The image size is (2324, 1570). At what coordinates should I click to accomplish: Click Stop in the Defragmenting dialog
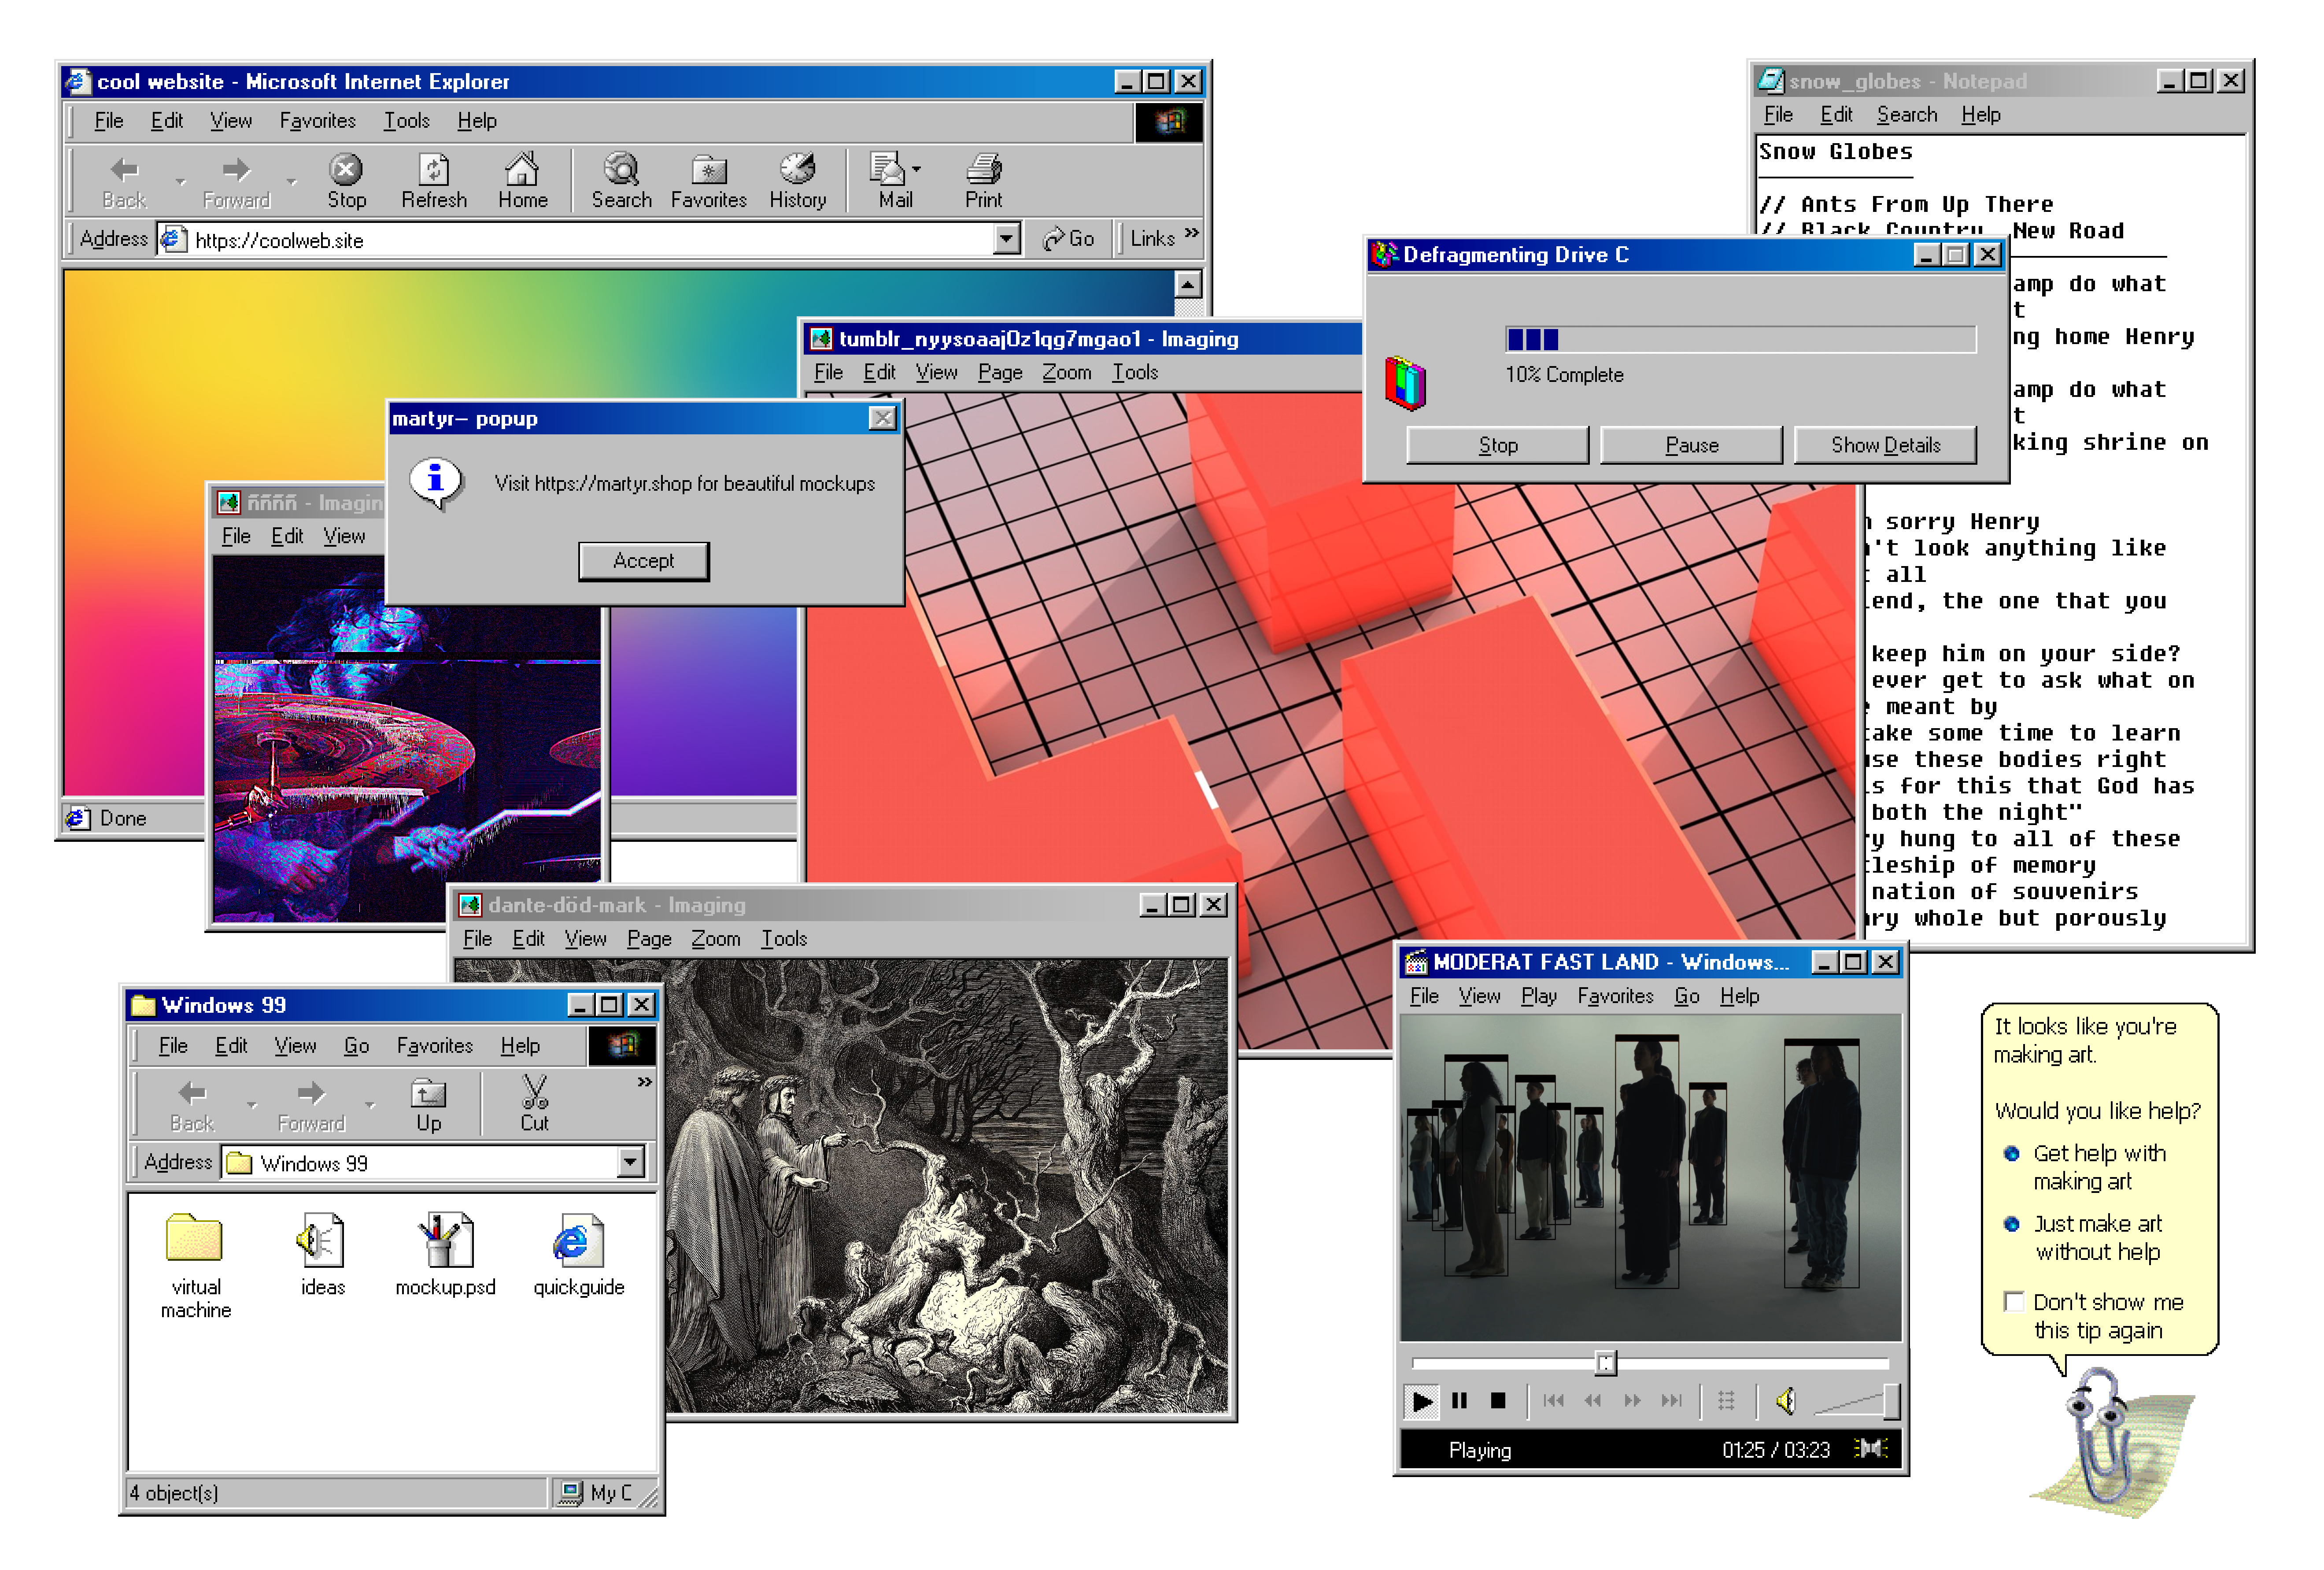tap(1497, 445)
